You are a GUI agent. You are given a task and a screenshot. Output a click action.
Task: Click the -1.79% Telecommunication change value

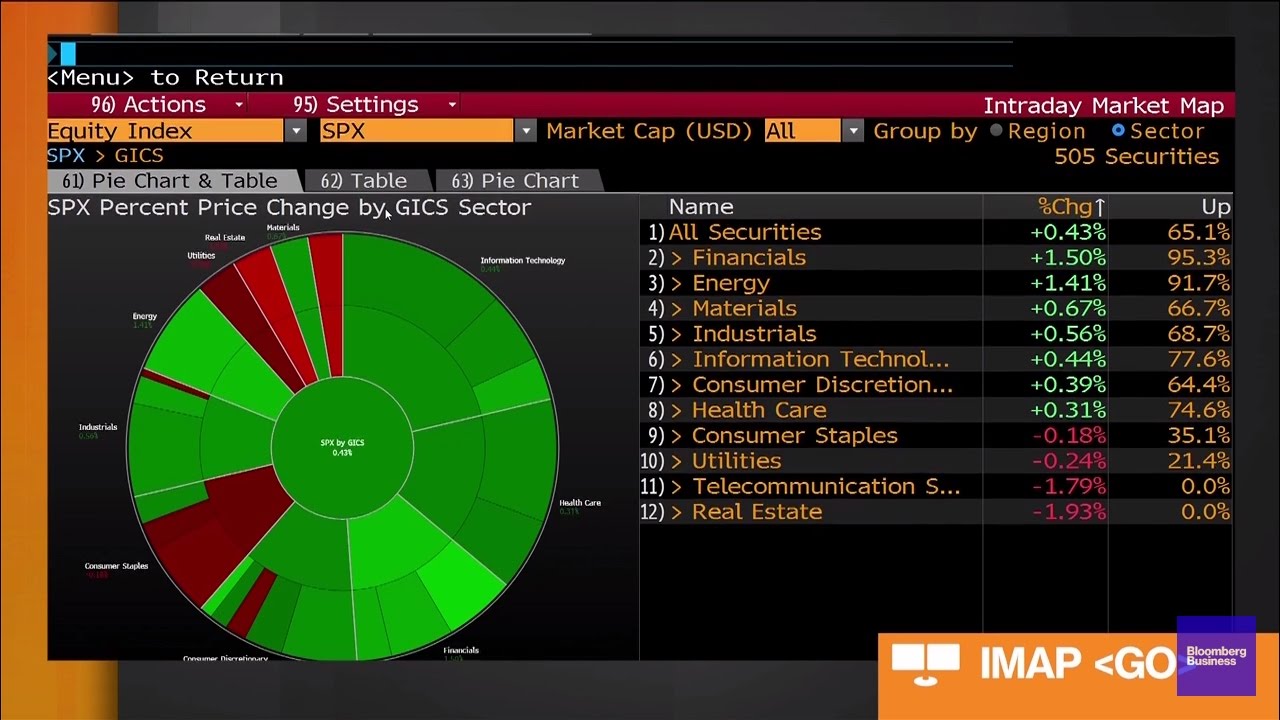coord(1068,487)
